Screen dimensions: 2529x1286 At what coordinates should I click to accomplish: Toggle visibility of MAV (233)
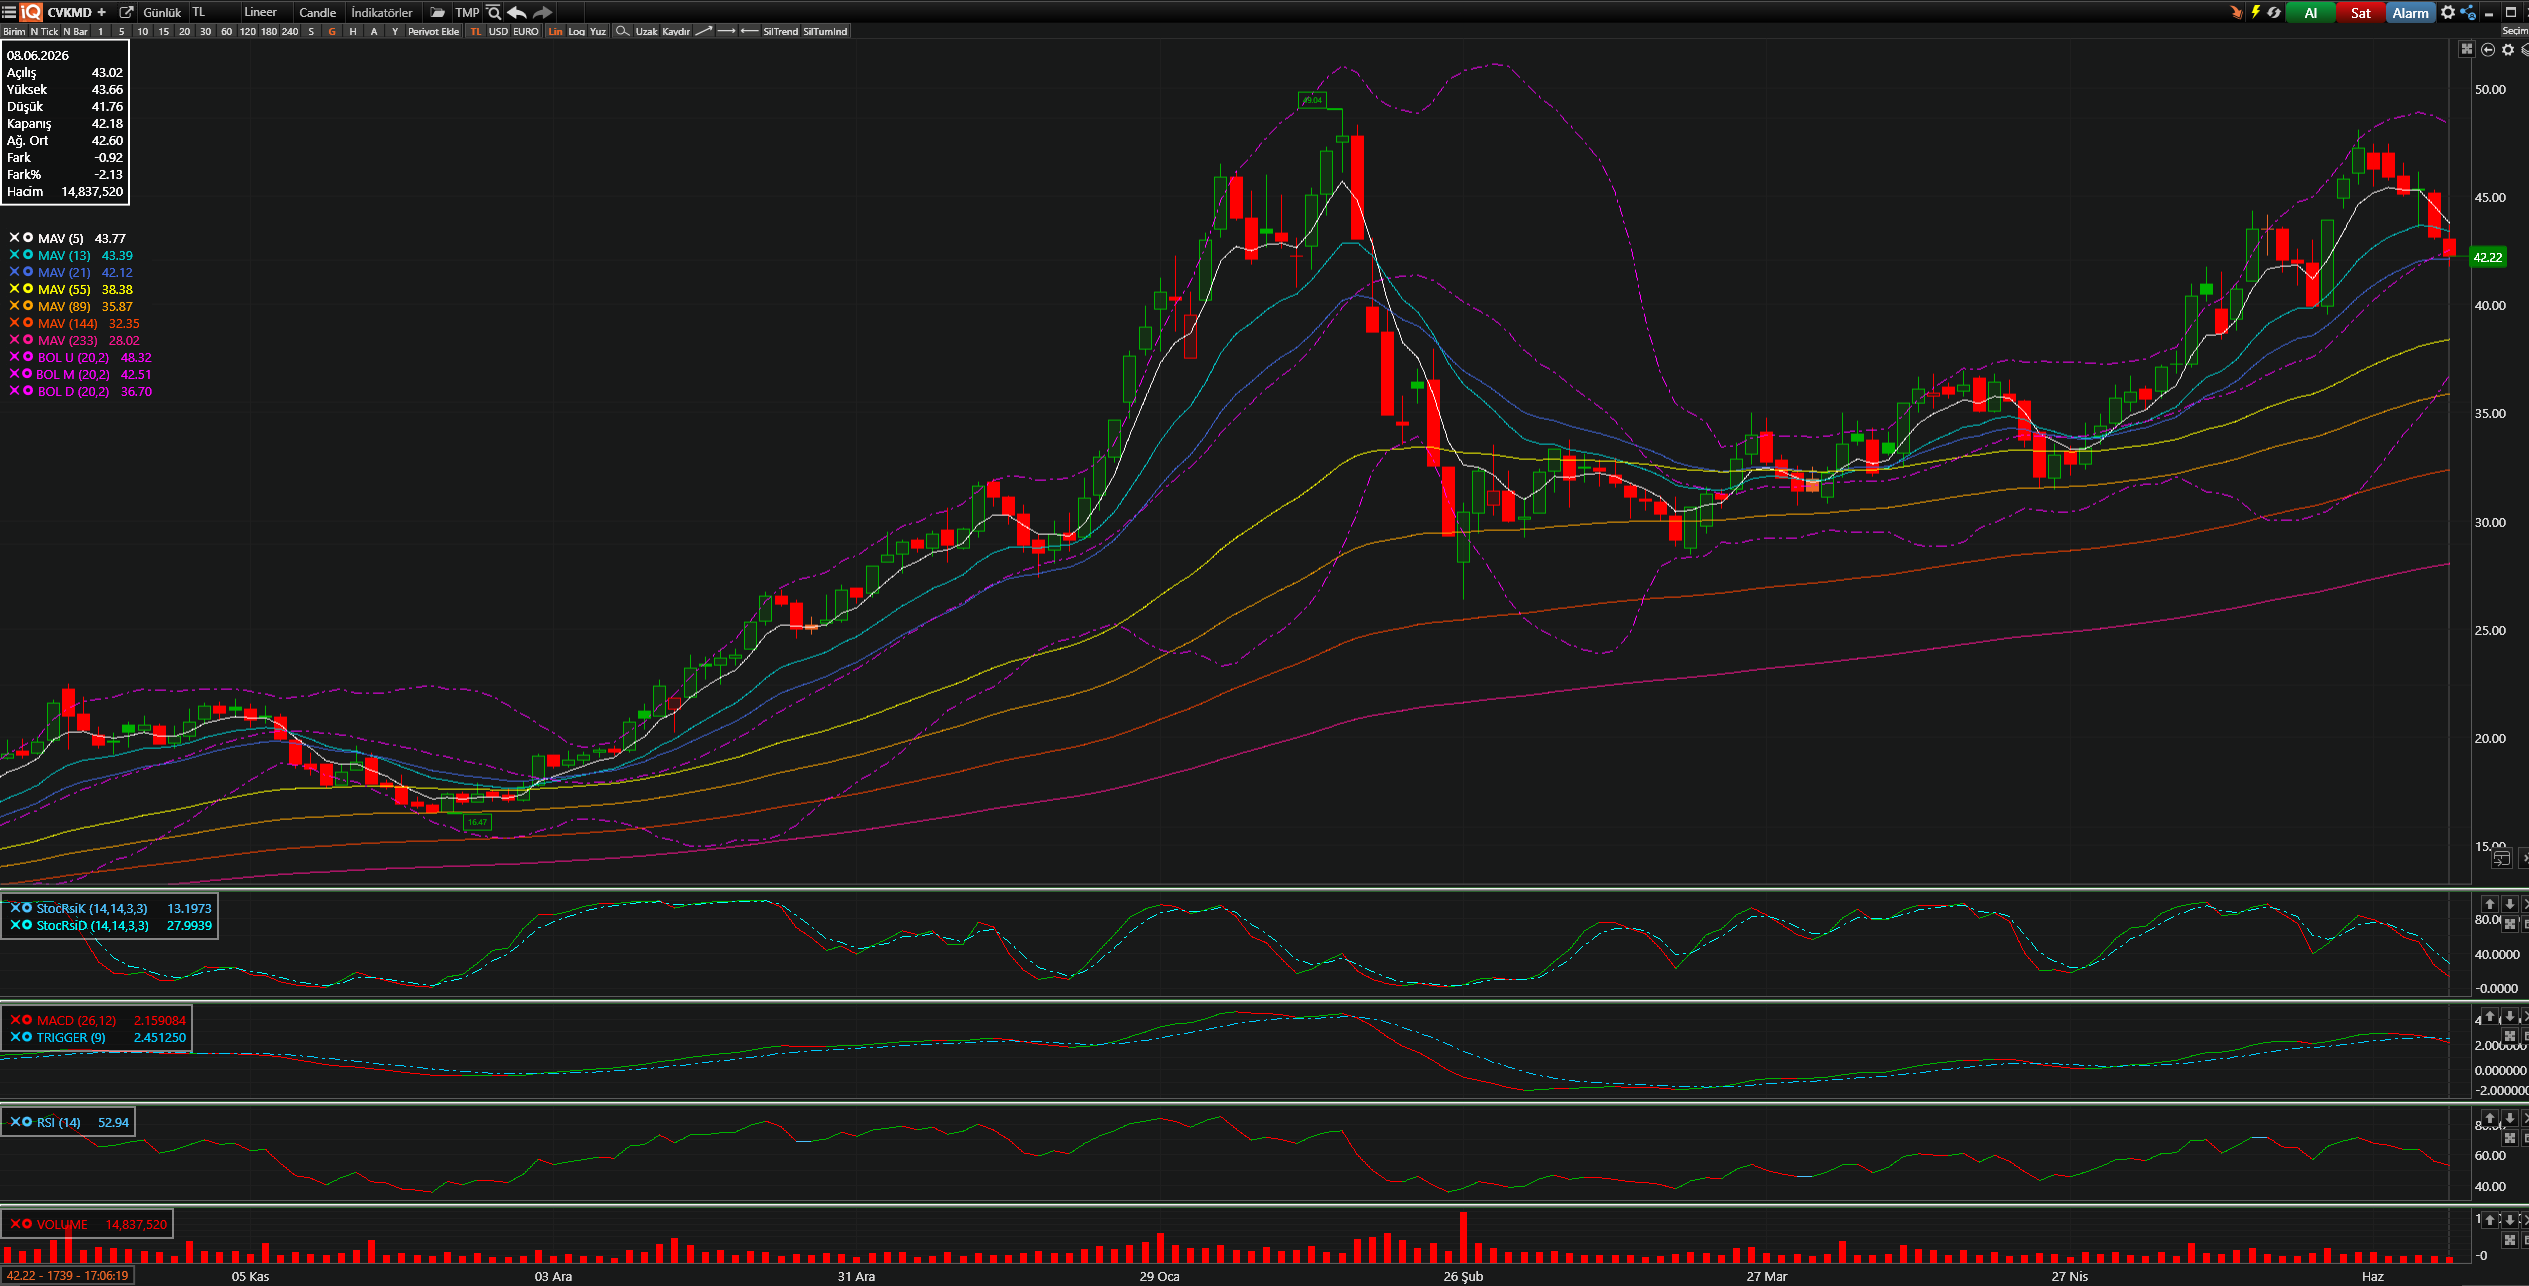(28, 340)
